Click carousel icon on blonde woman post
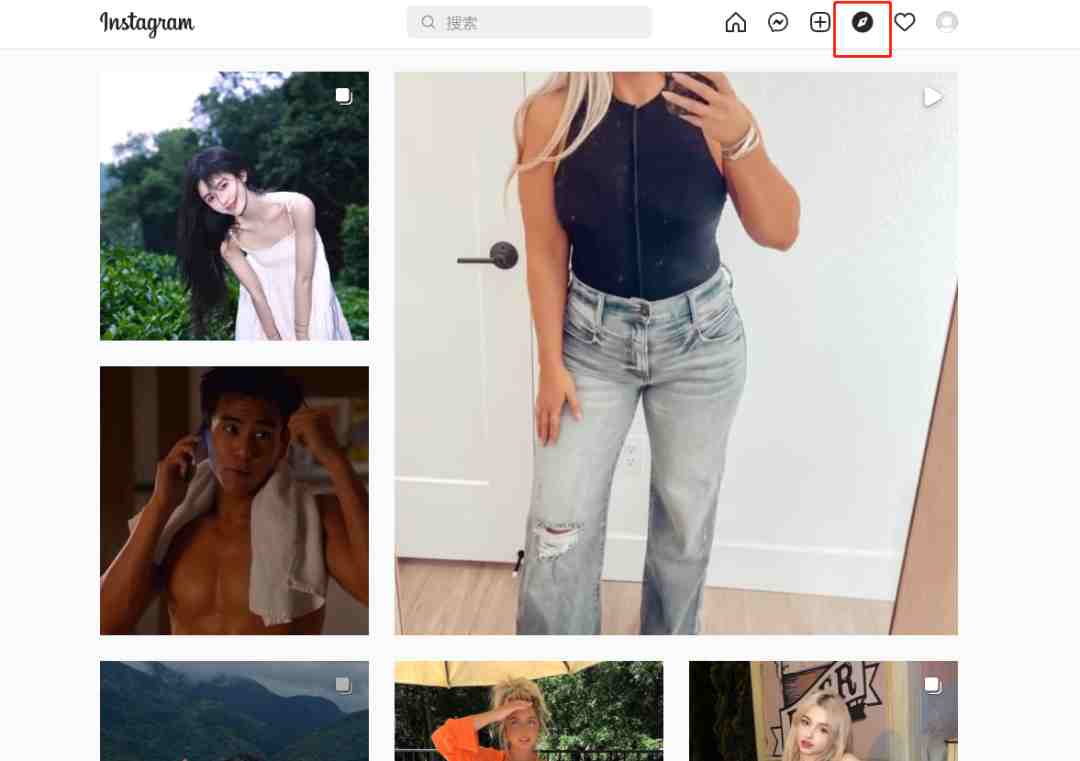The height and width of the screenshot is (761, 1080). (x=933, y=685)
